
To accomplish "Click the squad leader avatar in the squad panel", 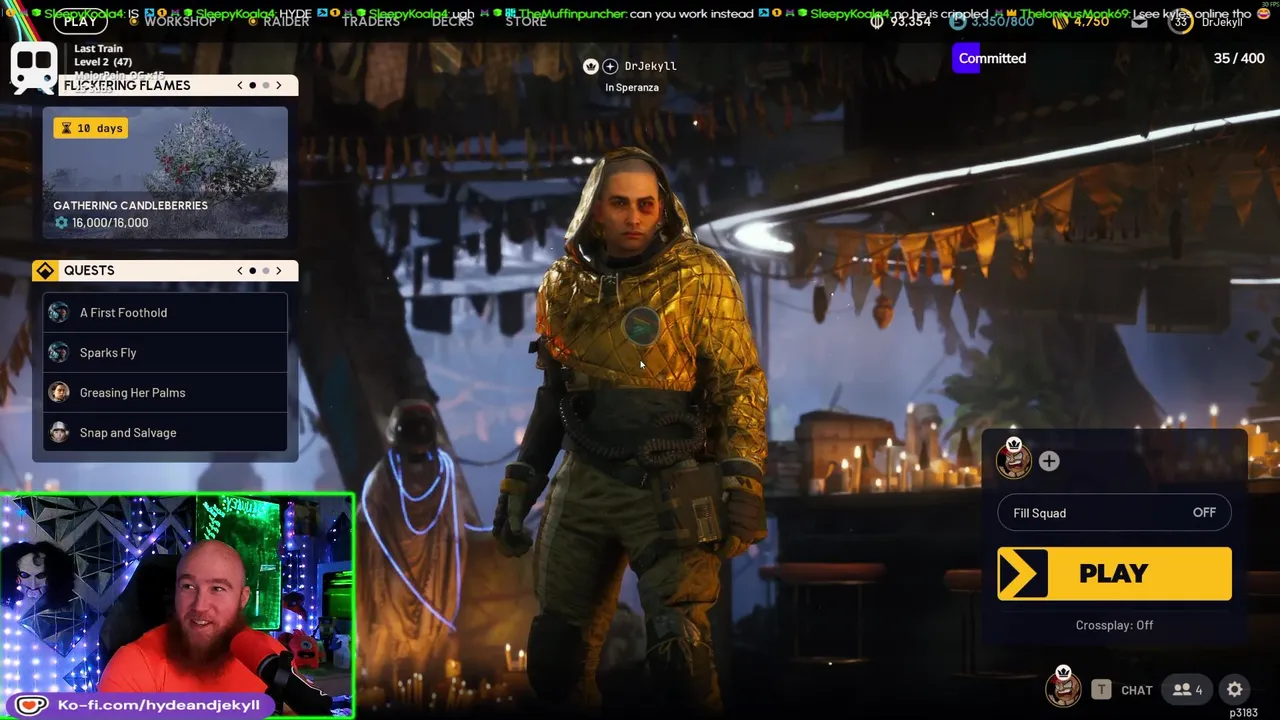I will 1013,459.
